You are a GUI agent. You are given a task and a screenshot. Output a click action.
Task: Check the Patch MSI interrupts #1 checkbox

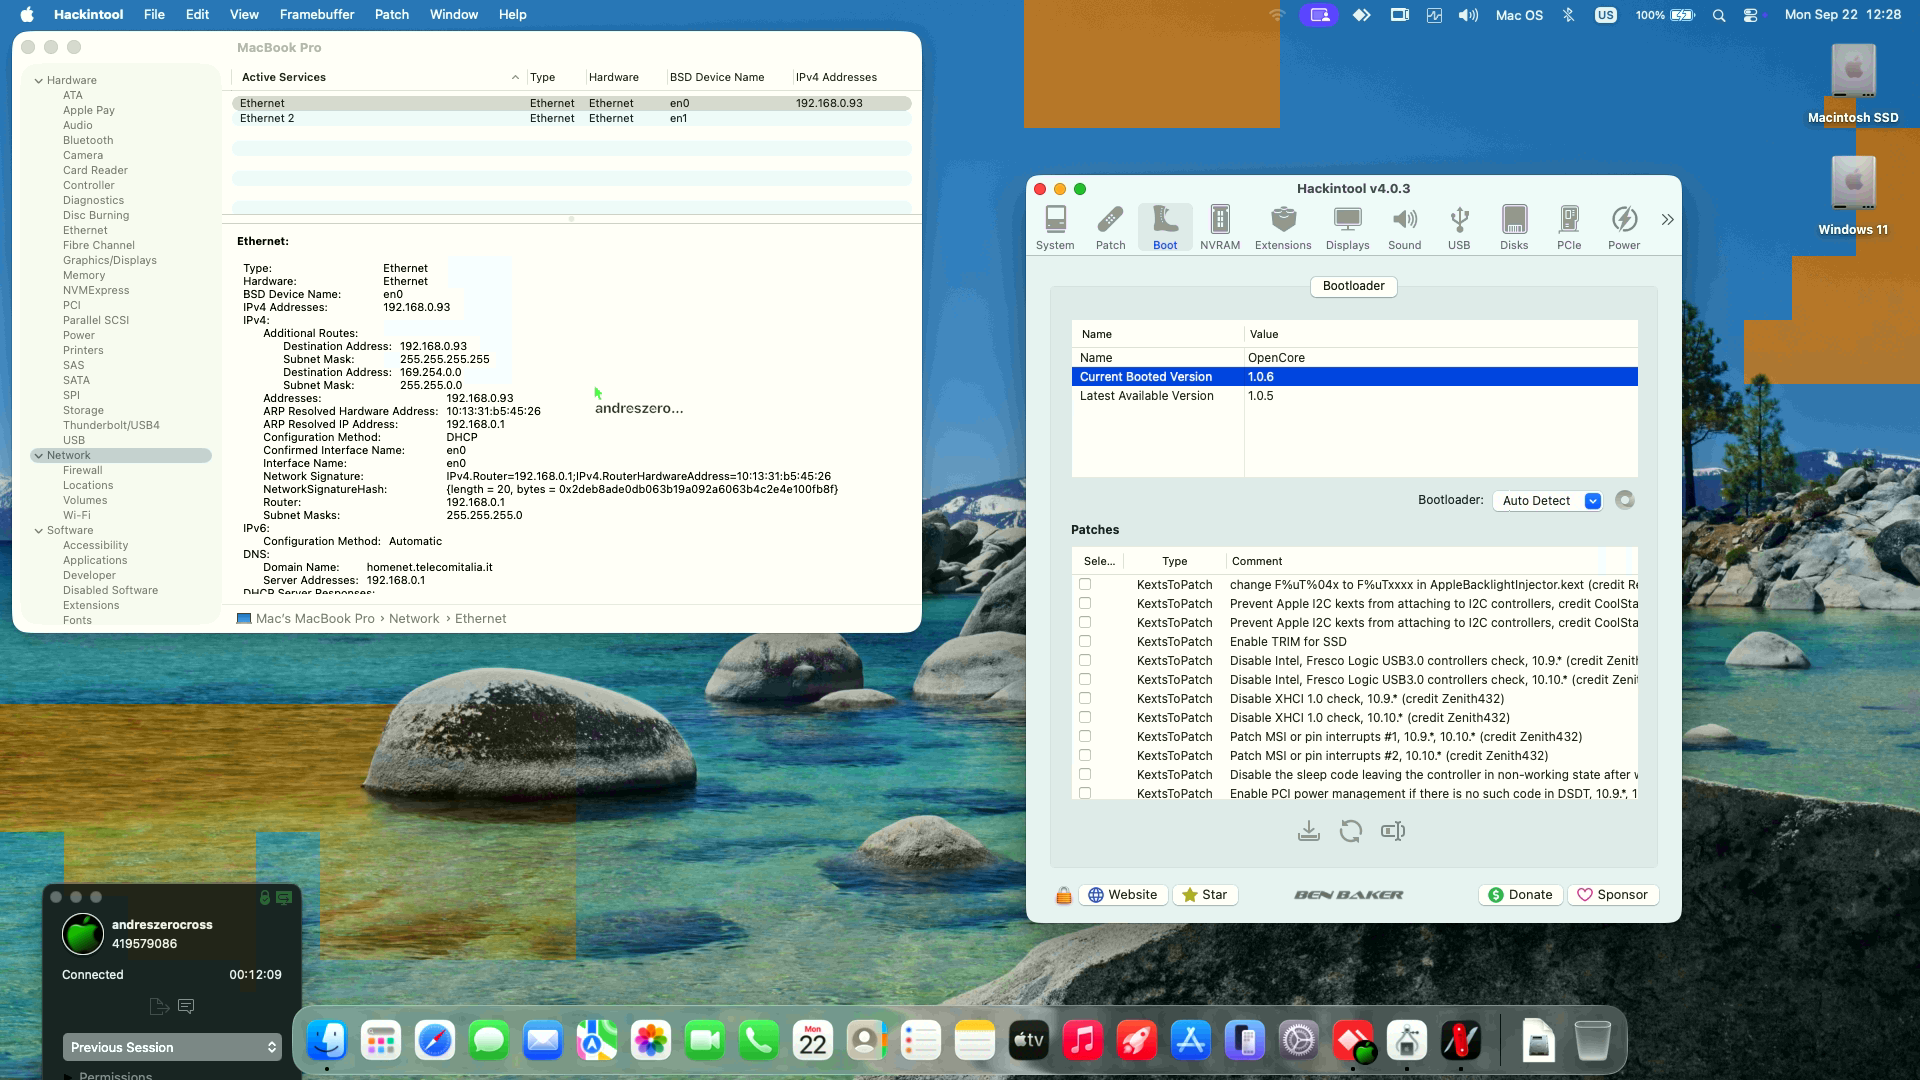pyautogui.click(x=1085, y=736)
